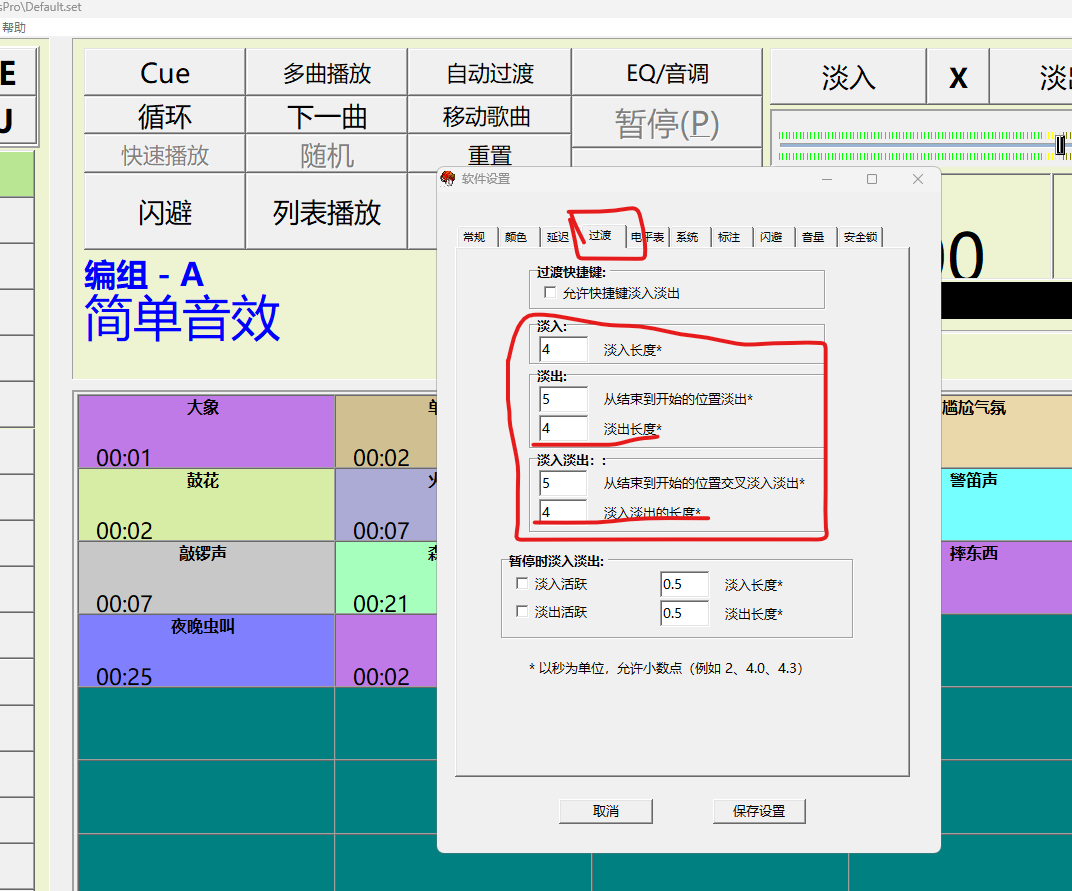
Task: Activate the 列表播放 button
Action: tap(326, 212)
